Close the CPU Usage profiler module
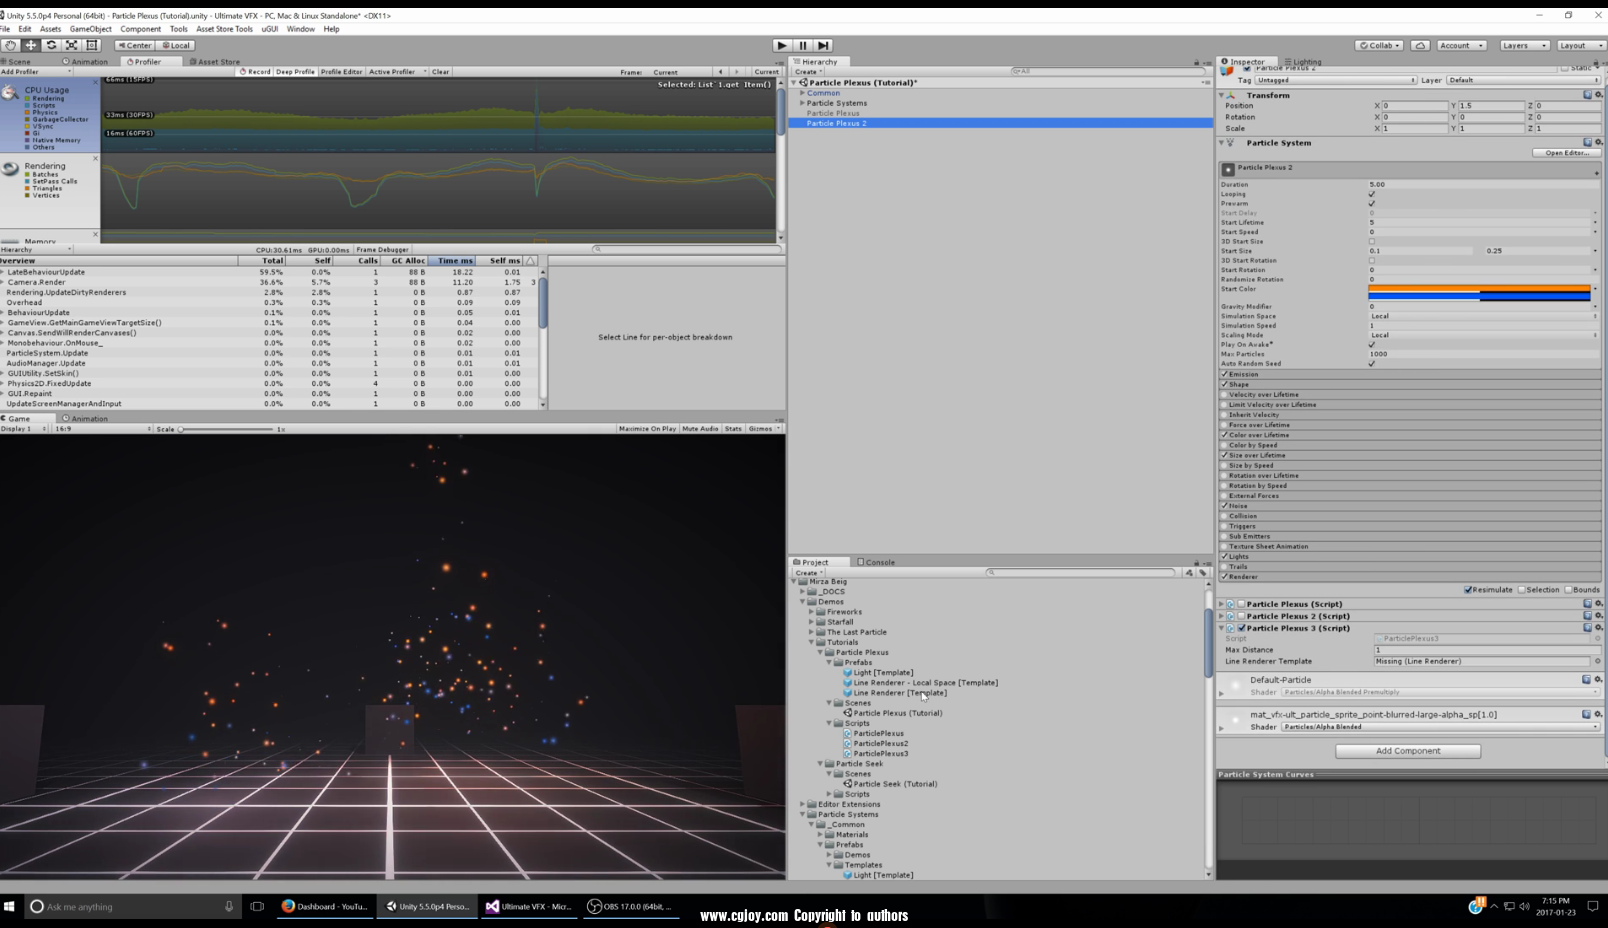Image resolution: width=1608 pixels, height=928 pixels. tap(96, 83)
